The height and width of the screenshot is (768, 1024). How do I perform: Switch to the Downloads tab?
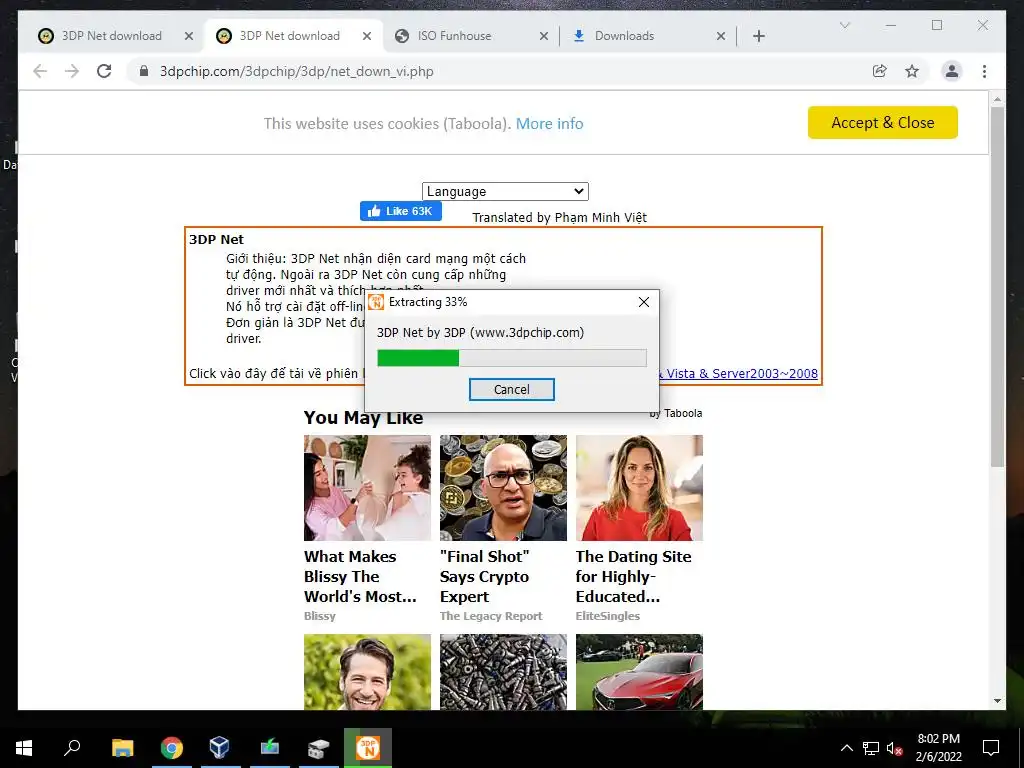click(x=624, y=36)
